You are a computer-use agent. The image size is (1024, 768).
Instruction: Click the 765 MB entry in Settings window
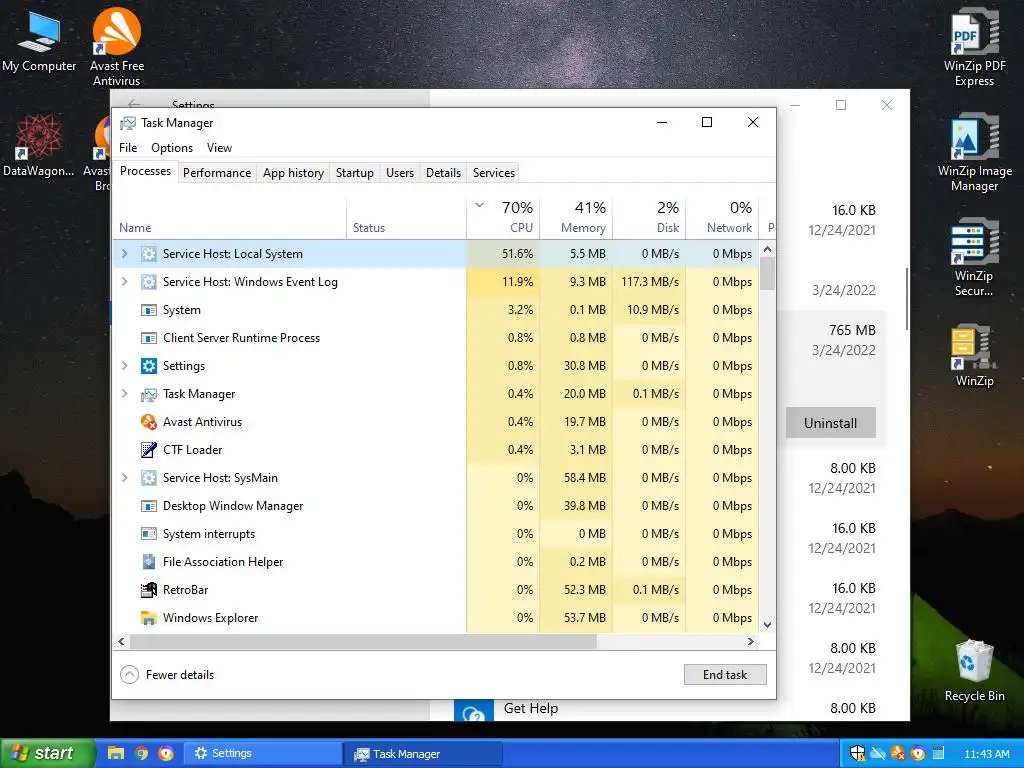[852, 330]
